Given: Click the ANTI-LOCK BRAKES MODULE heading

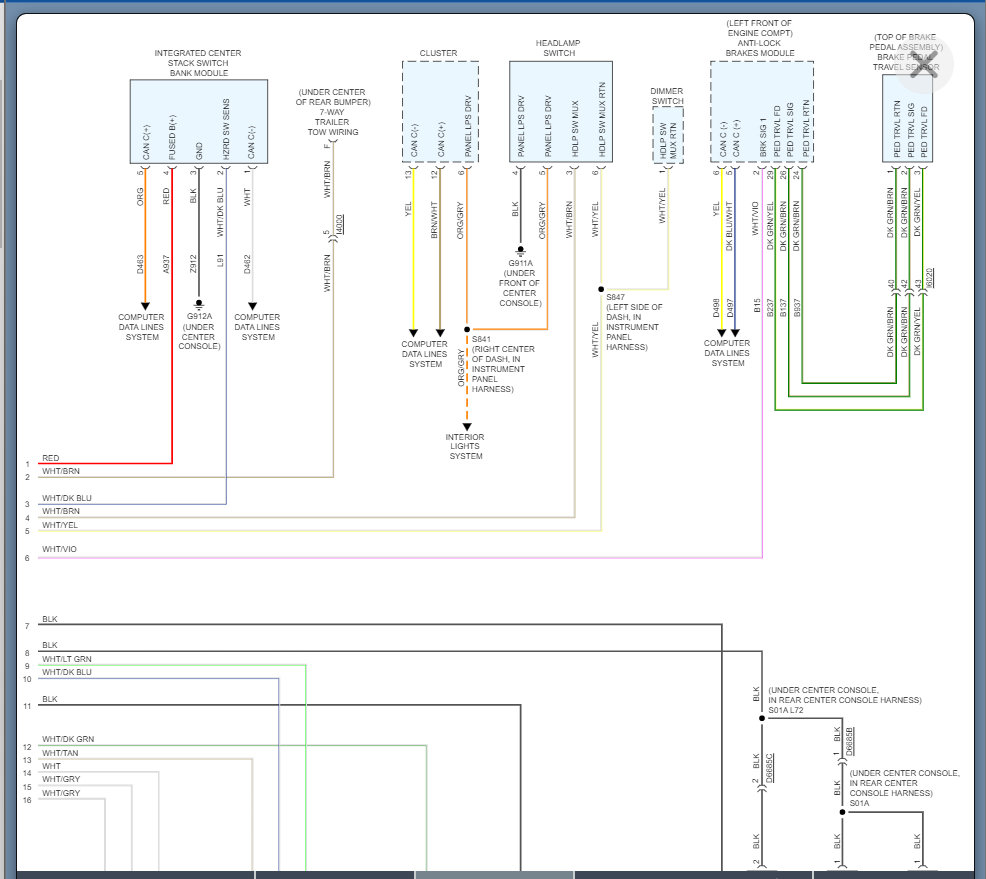Looking at the screenshot, I should (760, 48).
